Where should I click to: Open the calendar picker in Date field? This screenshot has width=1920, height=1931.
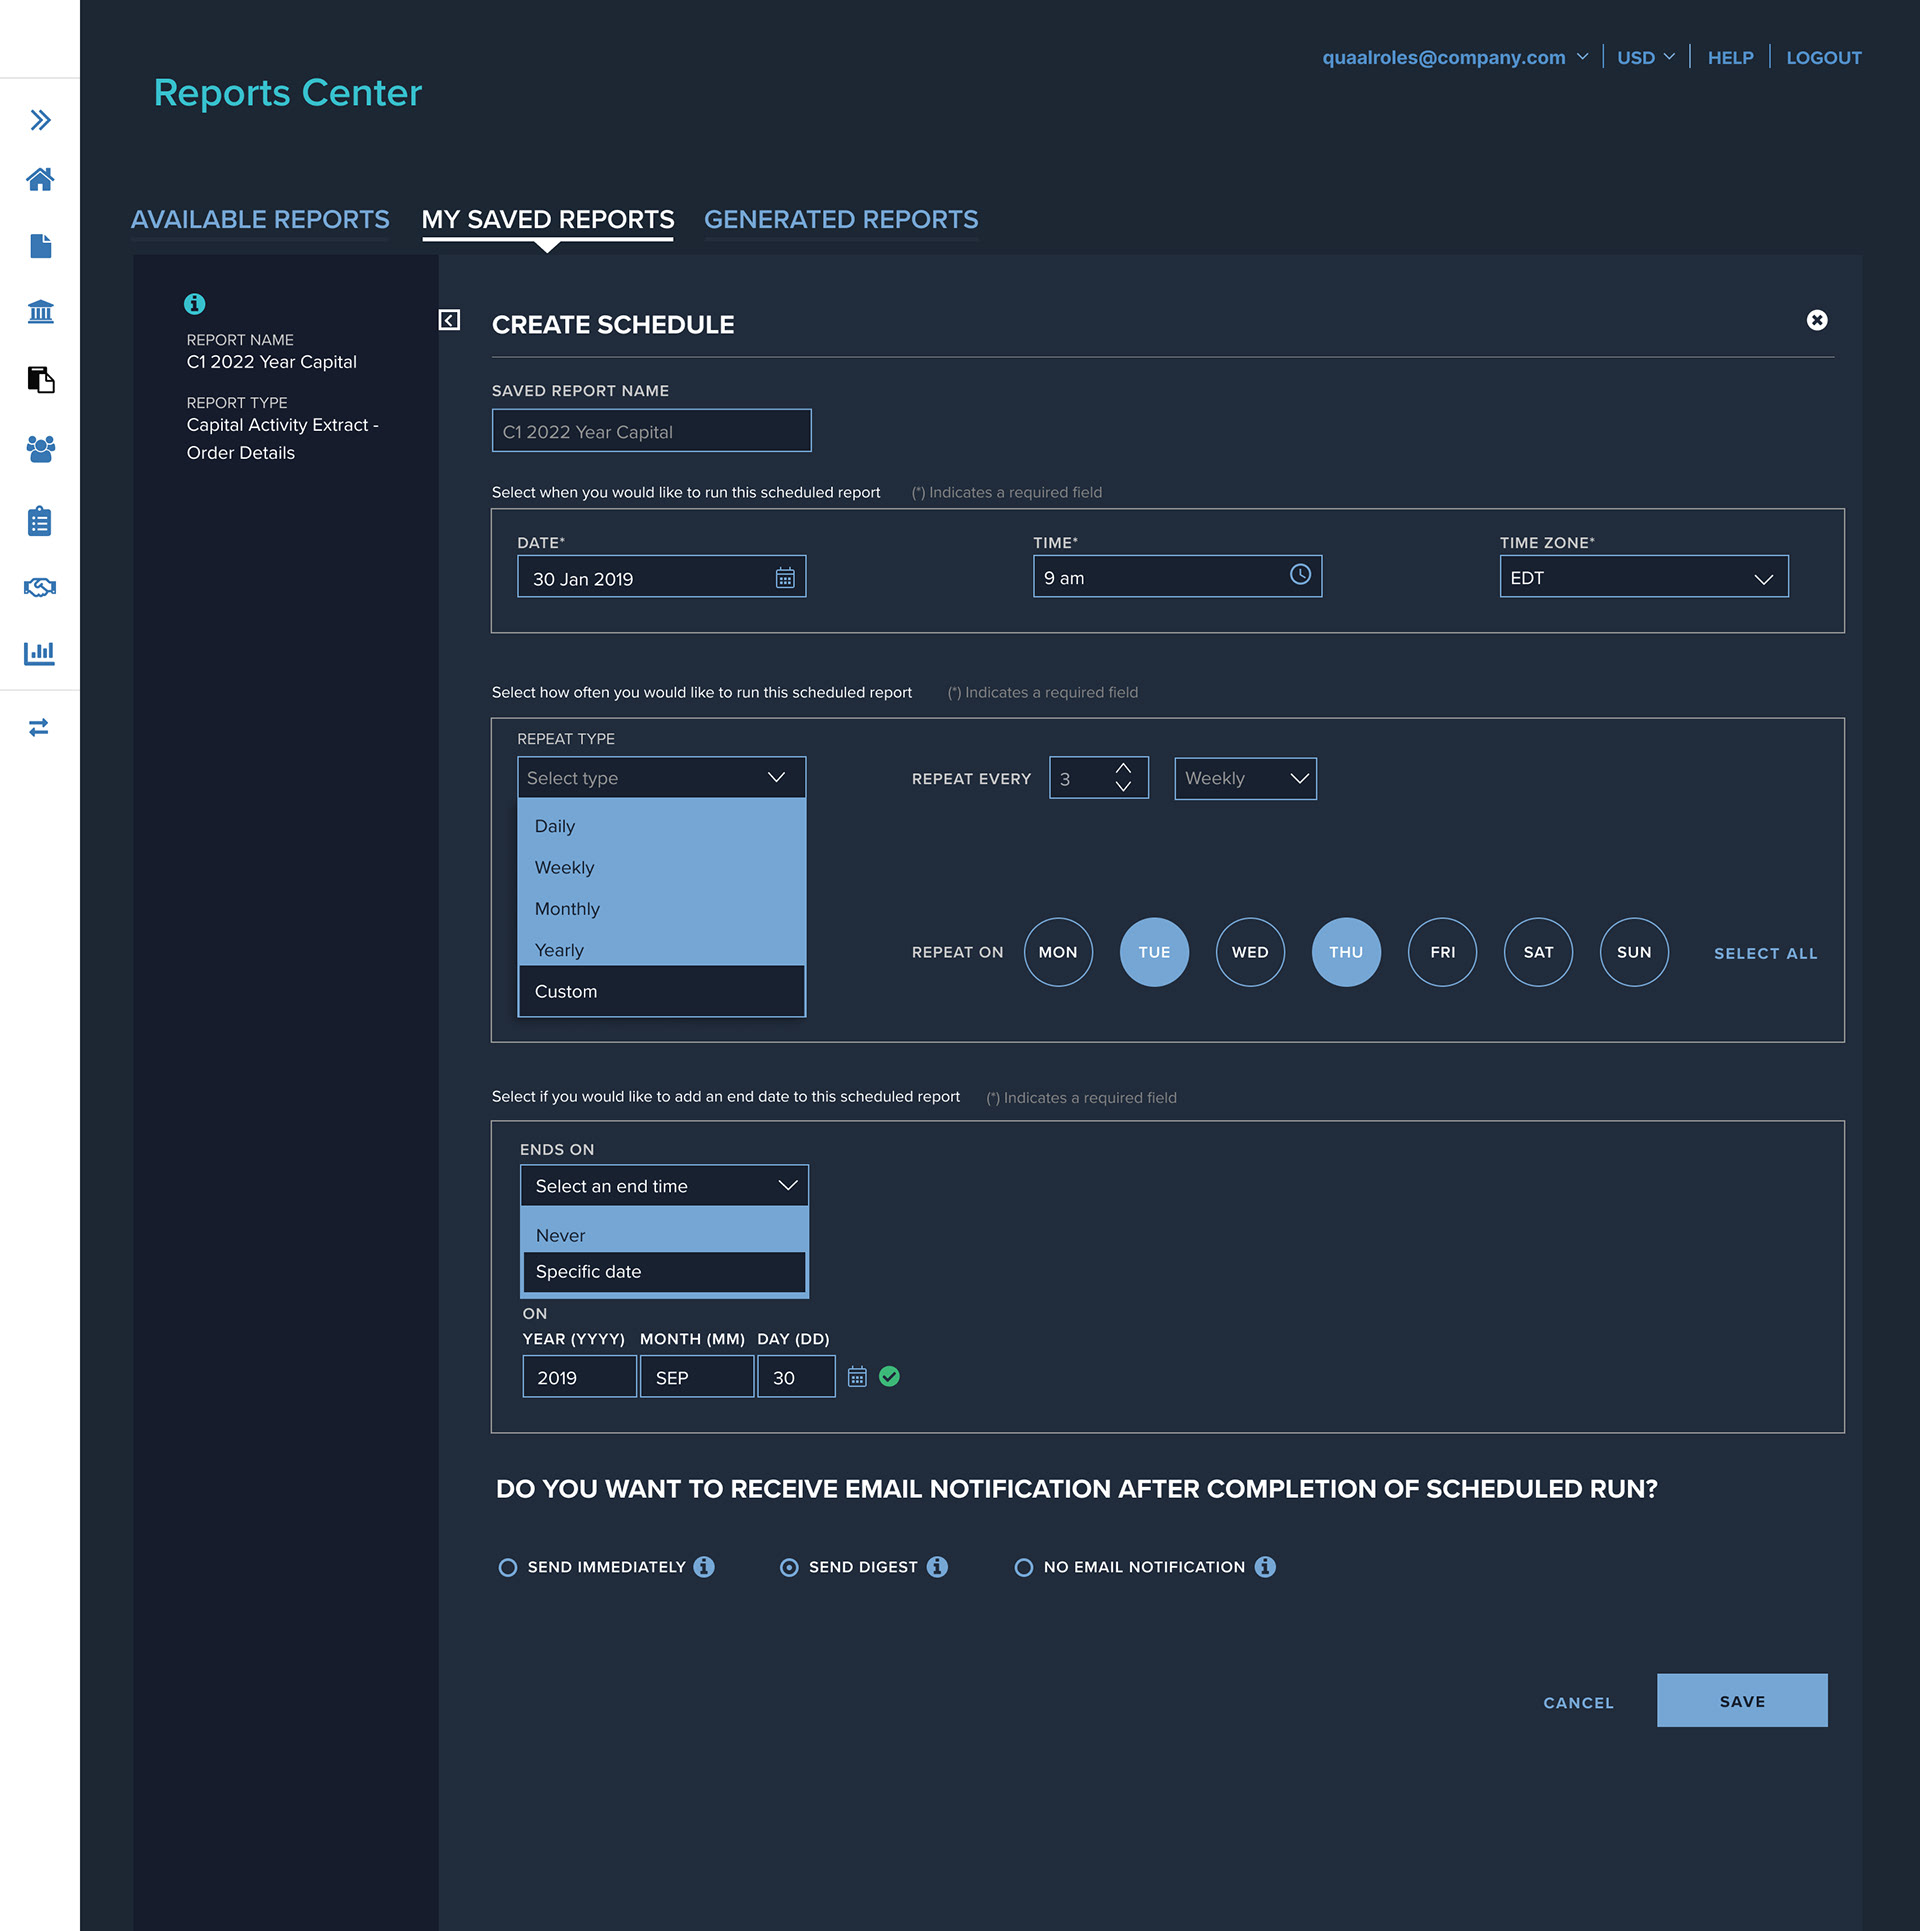pyautogui.click(x=785, y=578)
